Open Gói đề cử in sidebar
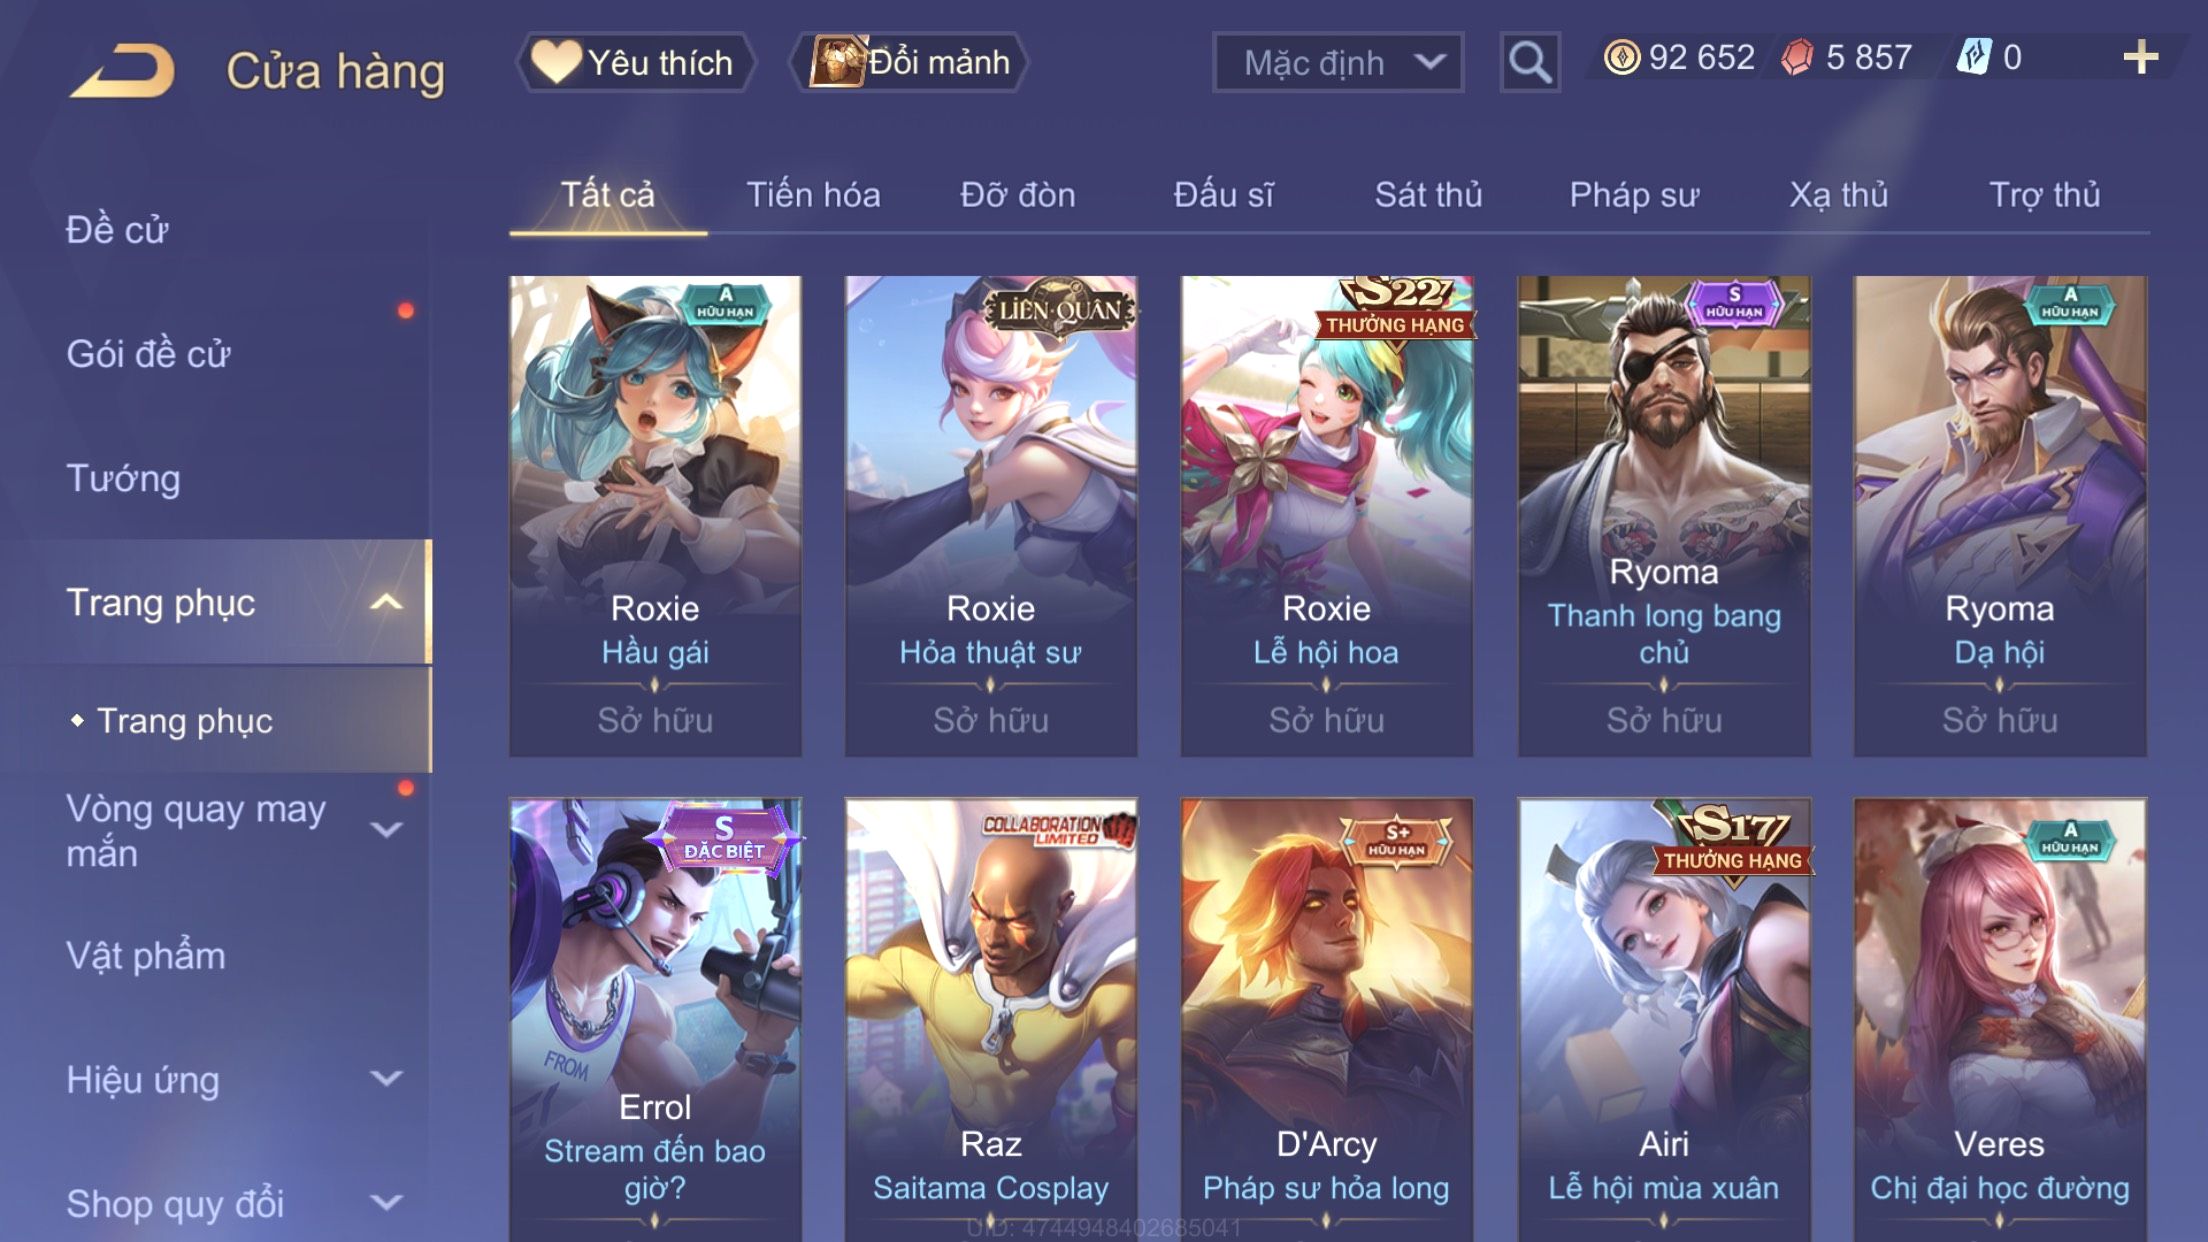 coord(148,354)
